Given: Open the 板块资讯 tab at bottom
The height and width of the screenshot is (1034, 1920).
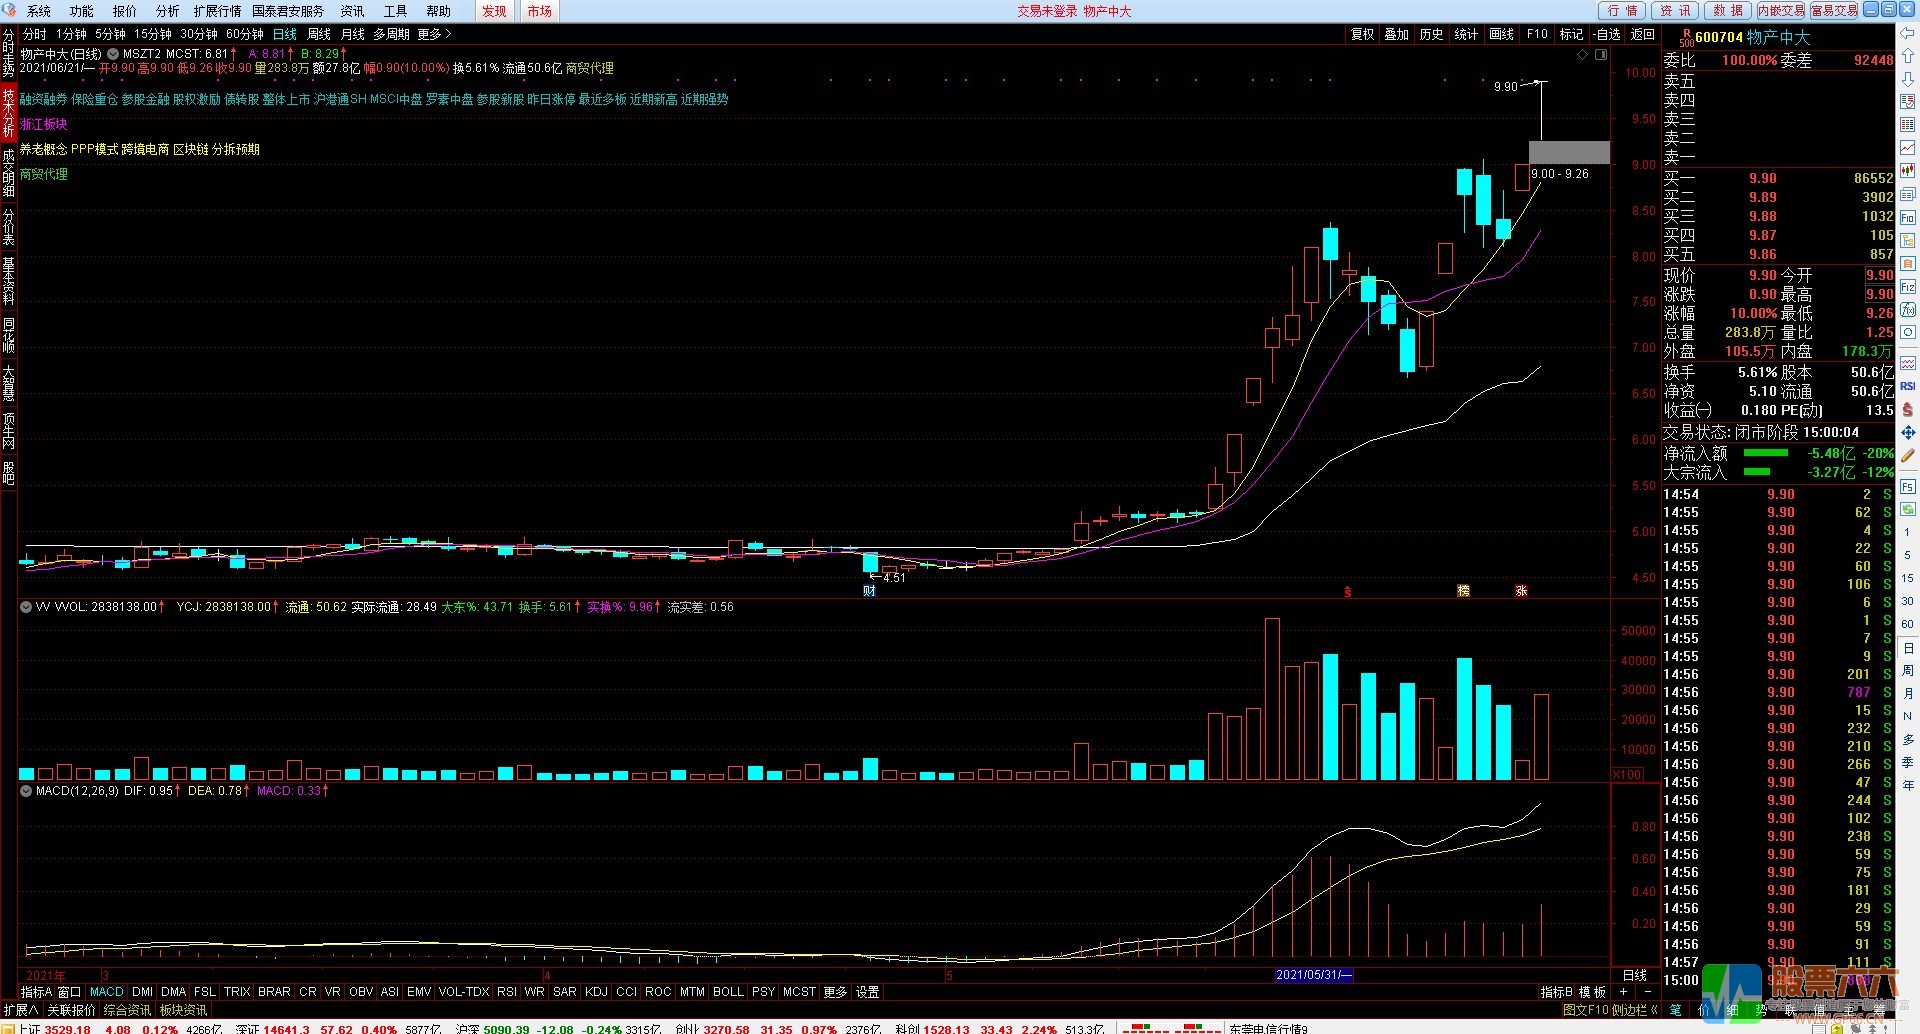Looking at the screenshot, I should click(x=183, y=1010).
